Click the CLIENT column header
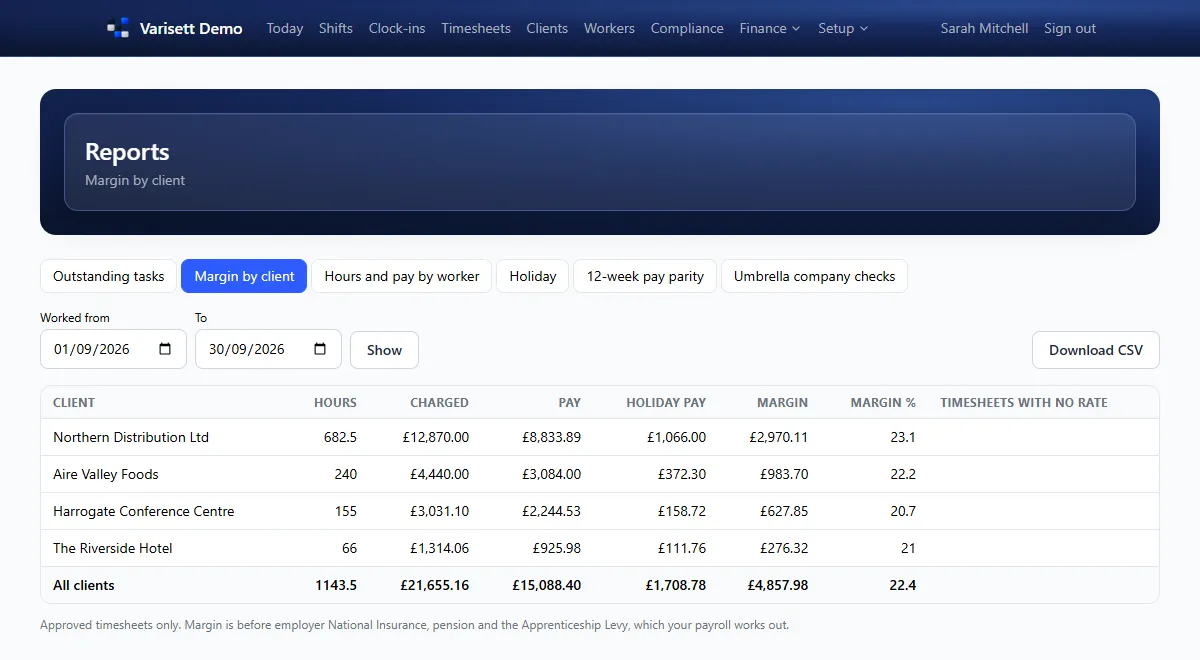This screenshot has height=660, width=1200. (x=74, y=402)
